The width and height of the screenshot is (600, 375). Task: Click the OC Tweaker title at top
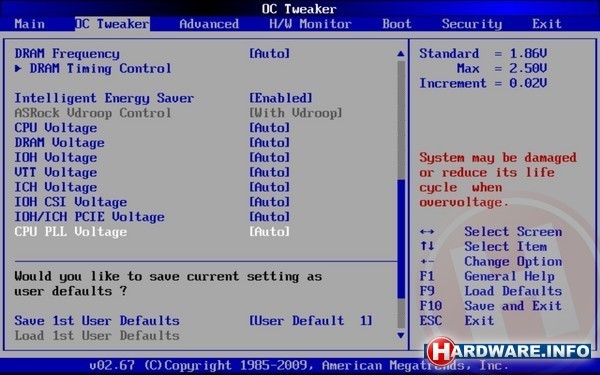coord(299,9)
